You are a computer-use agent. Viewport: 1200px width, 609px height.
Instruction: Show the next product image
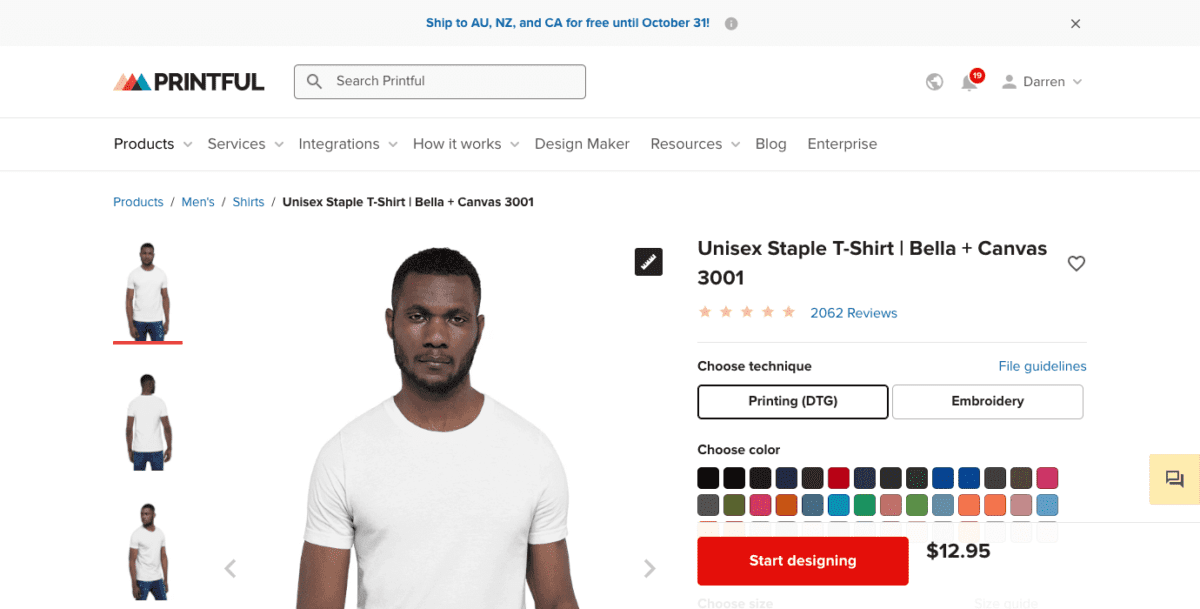(x=650, y=569)
